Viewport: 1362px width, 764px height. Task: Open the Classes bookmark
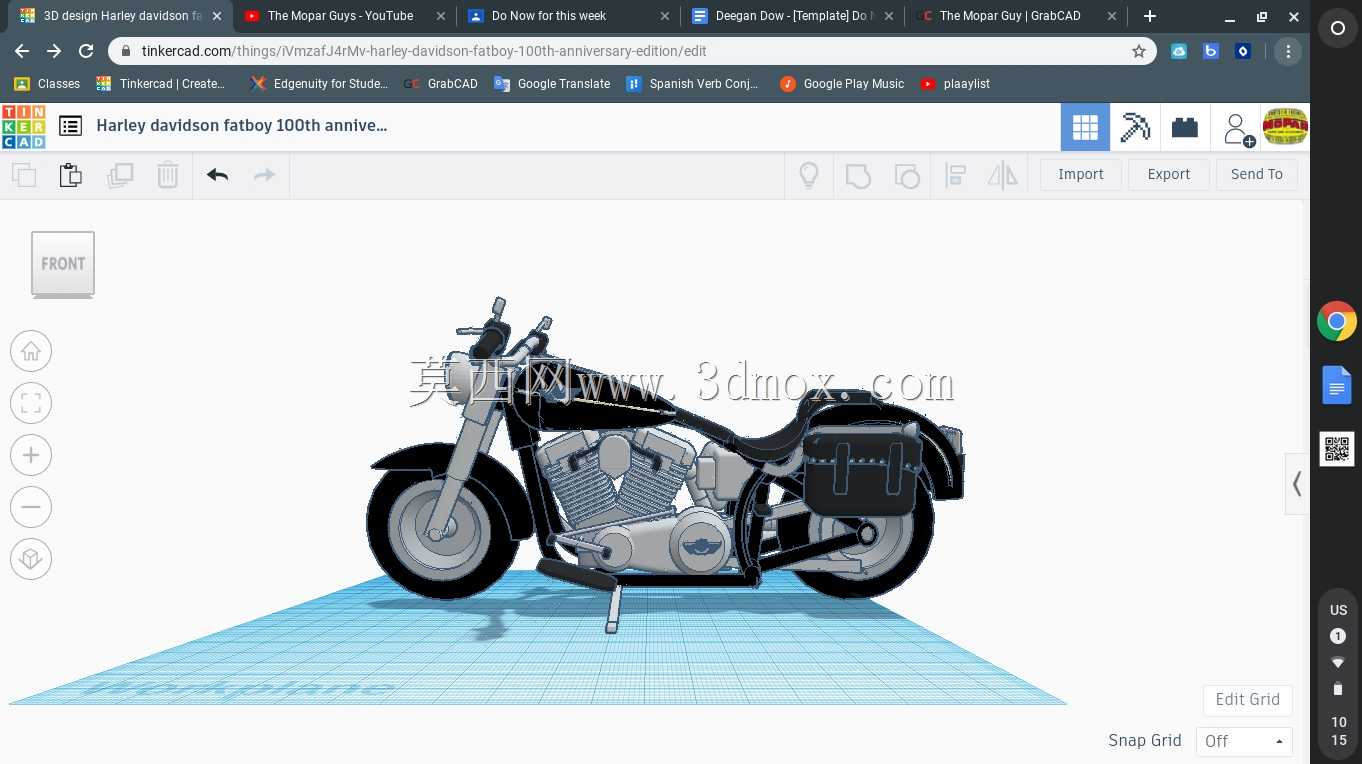pos(47,84)
